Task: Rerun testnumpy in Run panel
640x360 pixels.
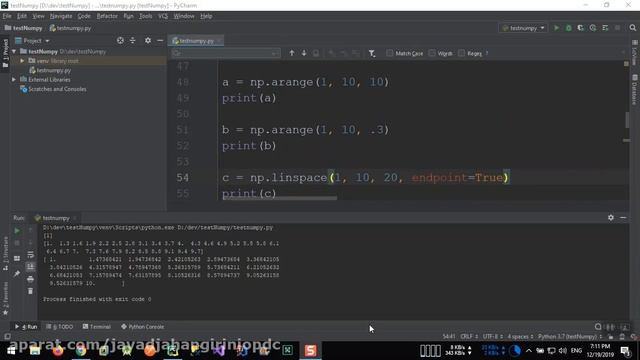Action: tap(17, 231)
